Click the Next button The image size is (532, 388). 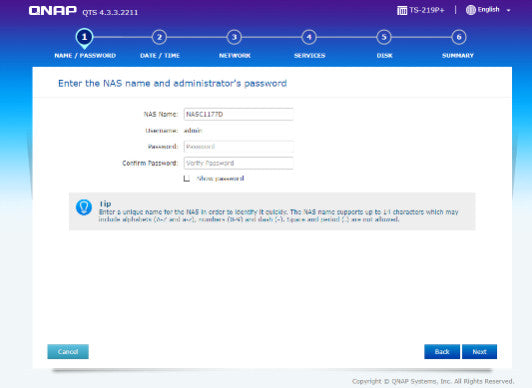point(479,352)
